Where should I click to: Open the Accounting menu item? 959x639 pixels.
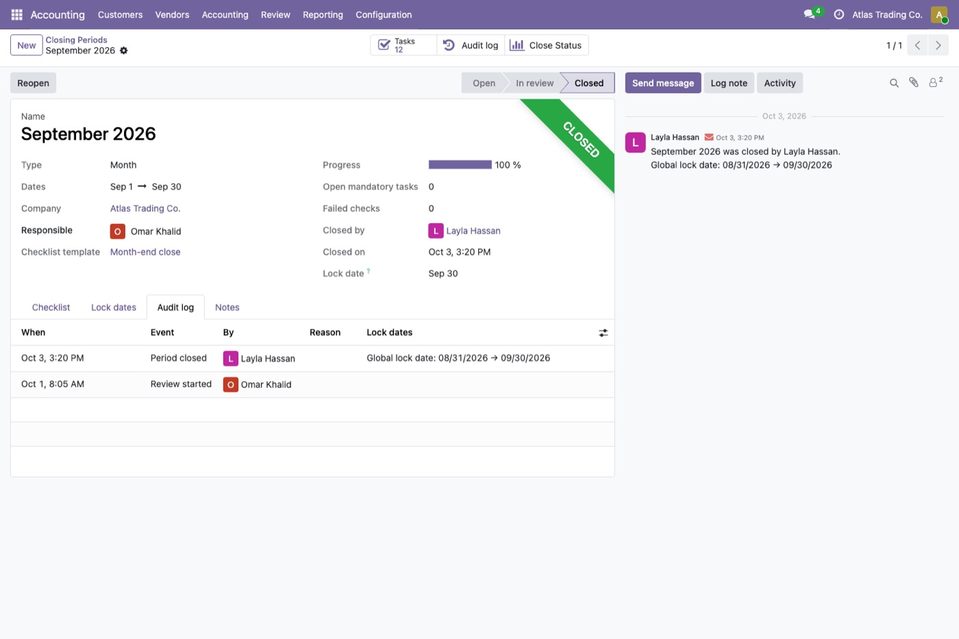coord(225,15)
